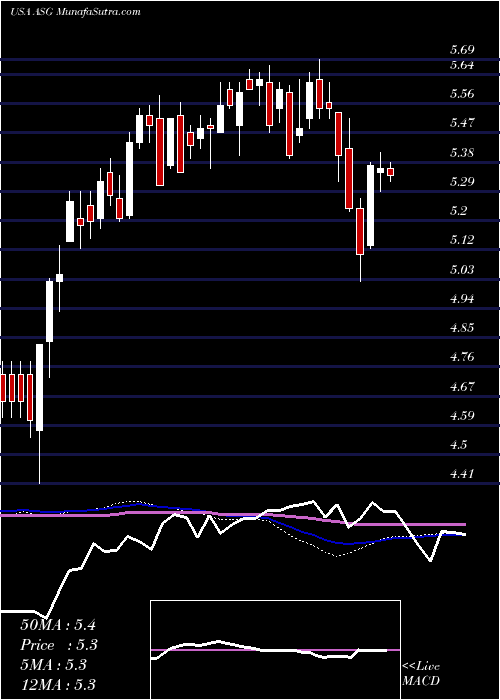
Task: Click the '<<Live MACD' label
Action: click(421, 674)
